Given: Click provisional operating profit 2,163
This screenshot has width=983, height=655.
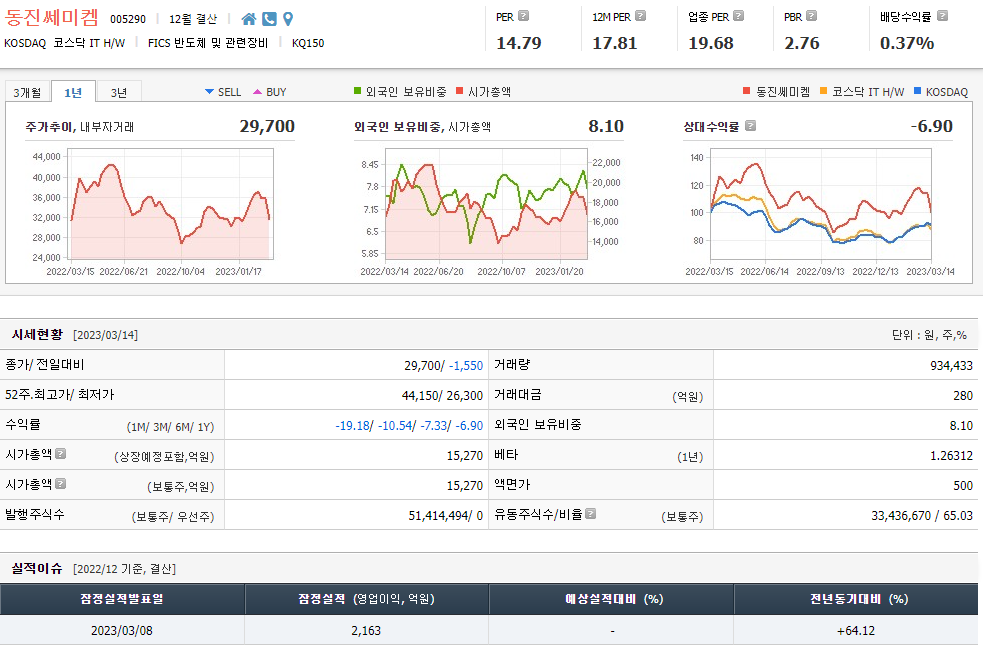Looking at the screenshot, I should point(366,631).
